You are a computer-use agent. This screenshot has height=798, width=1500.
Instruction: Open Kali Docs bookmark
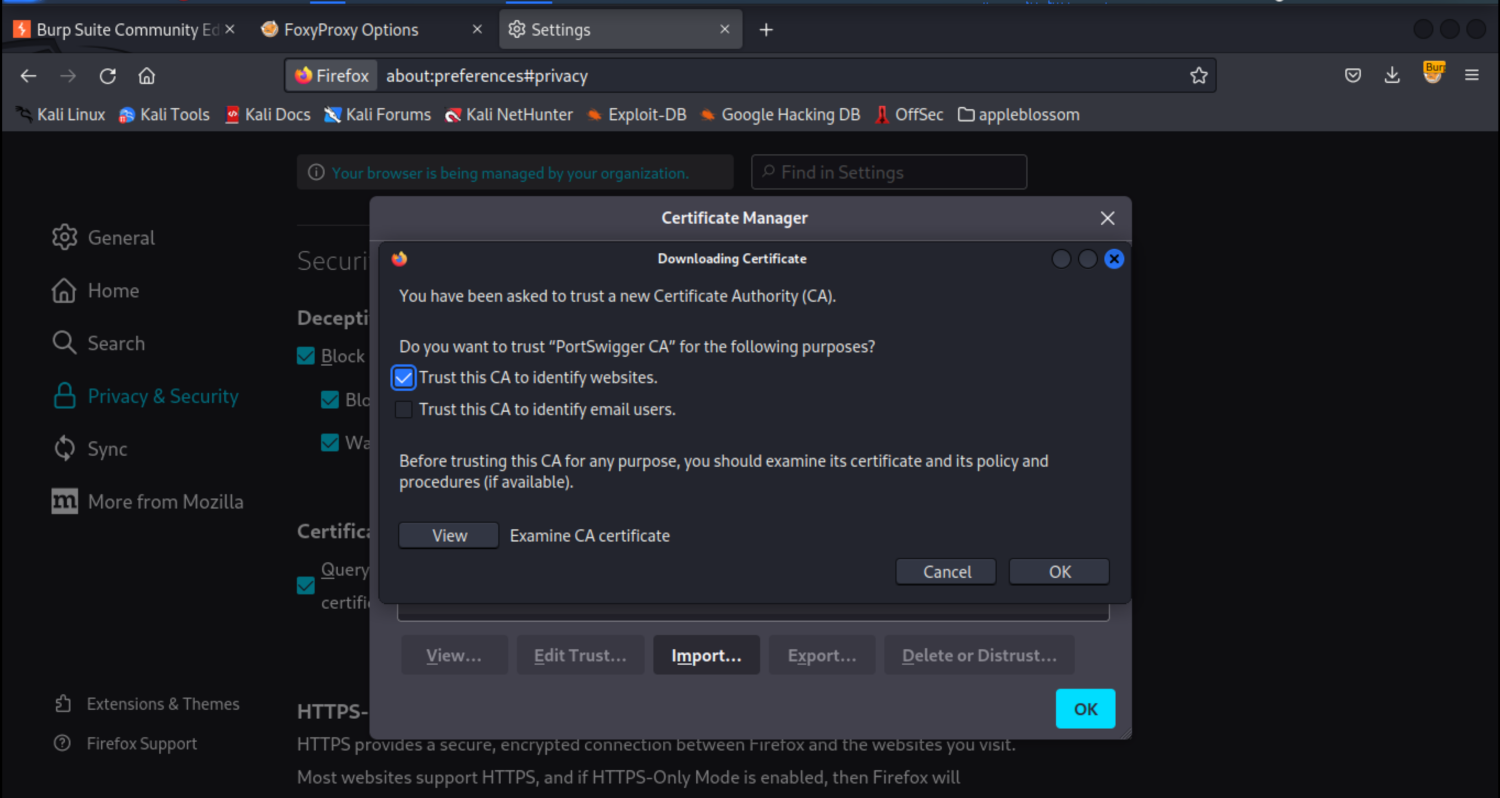point(268,115)
